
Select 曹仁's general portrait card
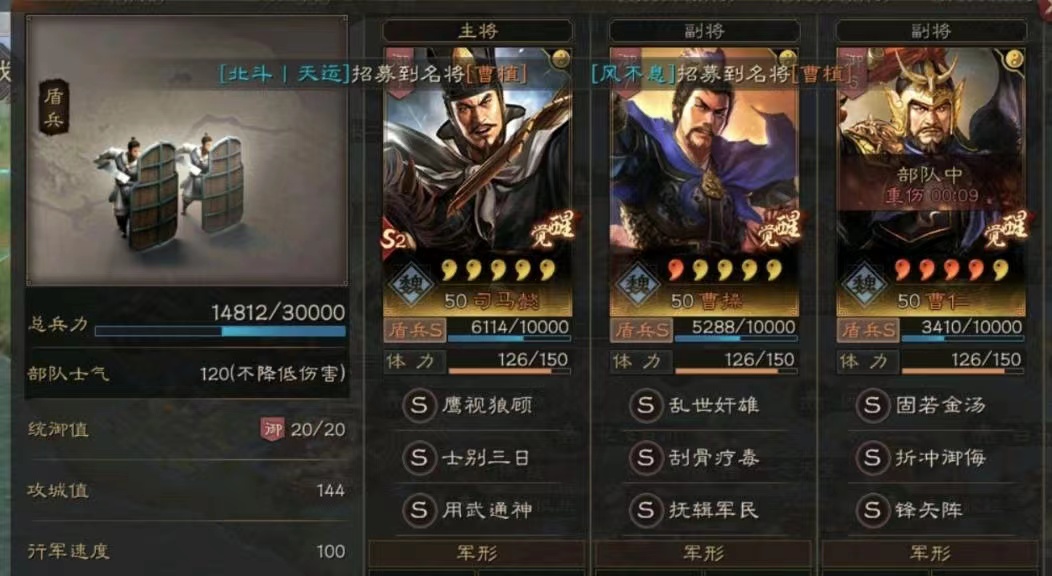tap(931, 181)
